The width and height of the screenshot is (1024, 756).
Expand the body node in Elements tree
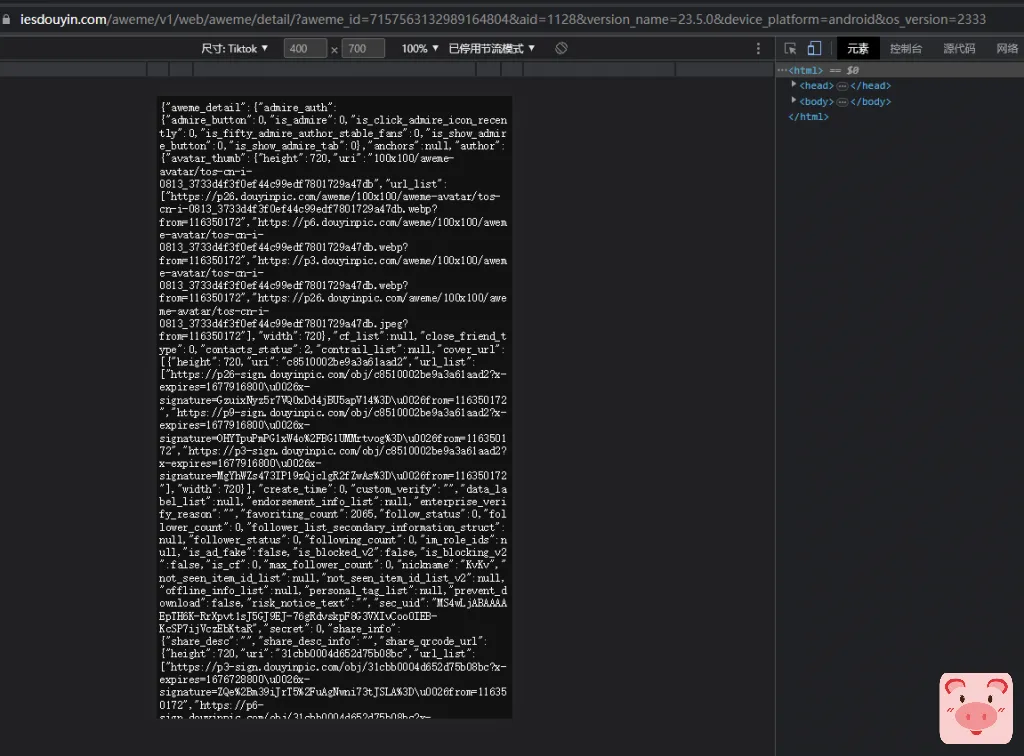click(x=793, y=100)
